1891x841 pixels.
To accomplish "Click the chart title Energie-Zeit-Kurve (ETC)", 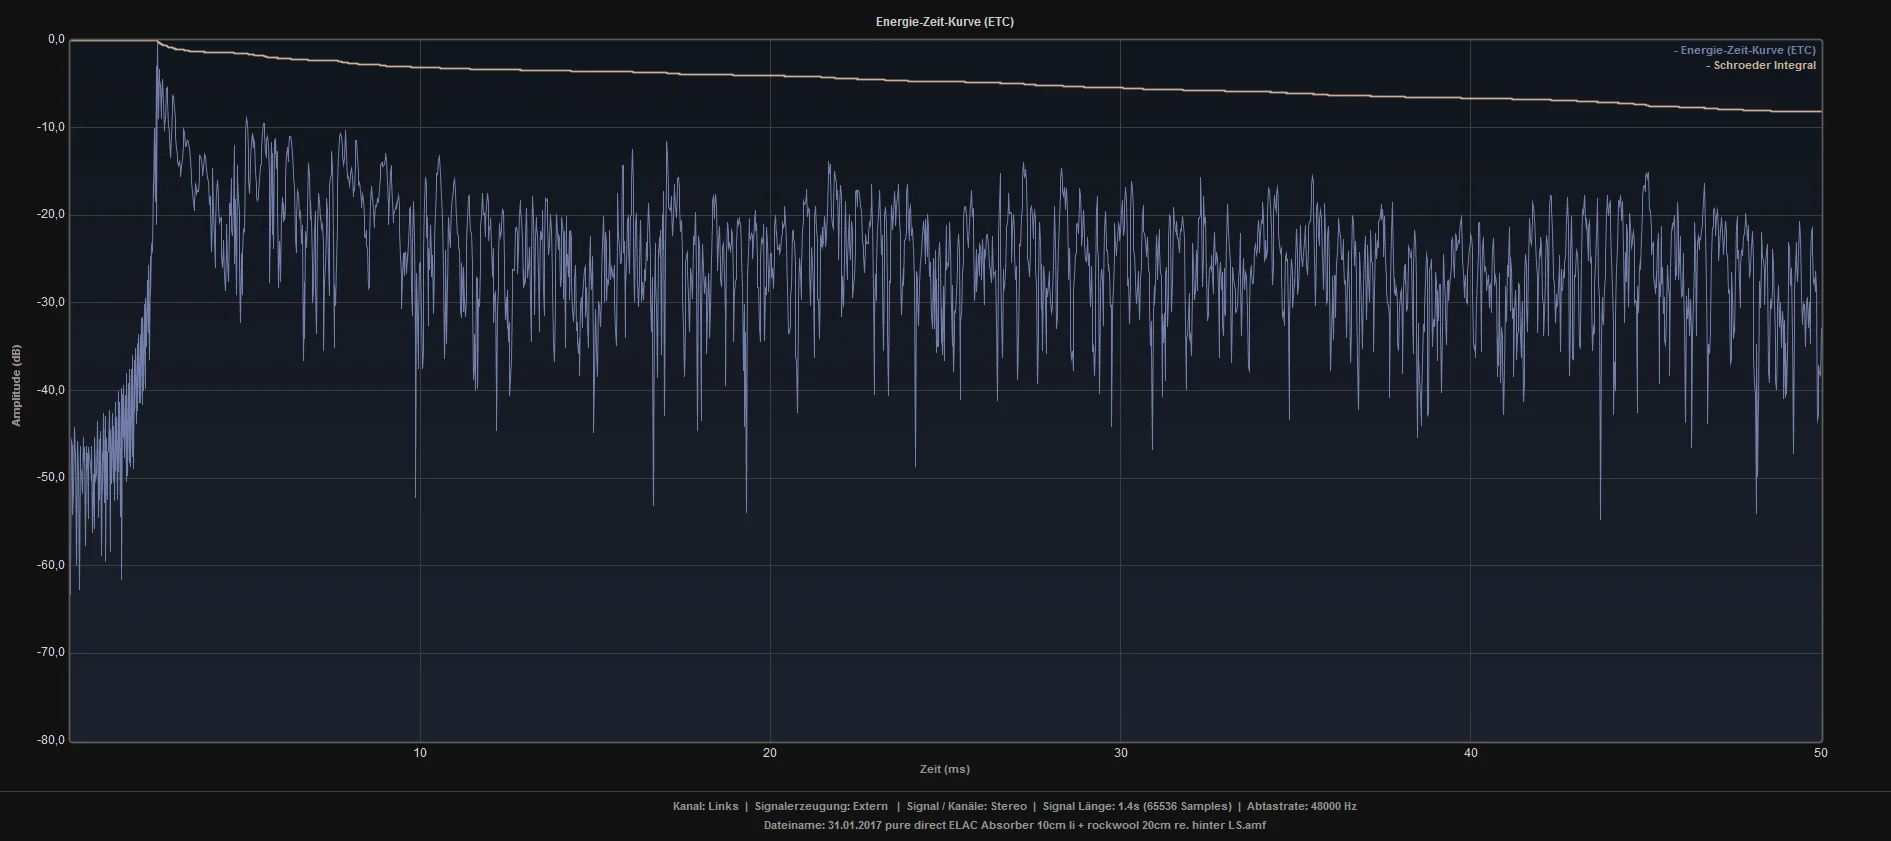I will click(x=944, y=22).
